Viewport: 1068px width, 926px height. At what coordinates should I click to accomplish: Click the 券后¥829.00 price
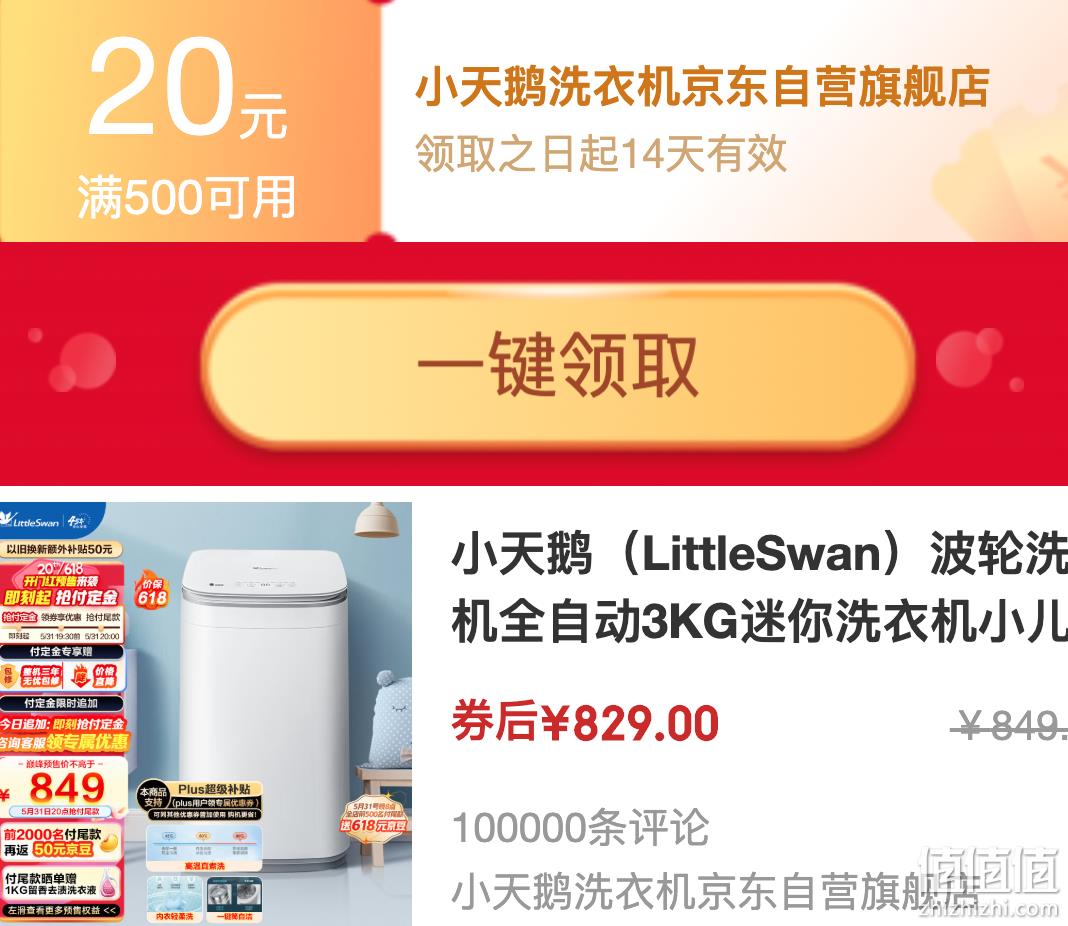(x=585, y=722)
